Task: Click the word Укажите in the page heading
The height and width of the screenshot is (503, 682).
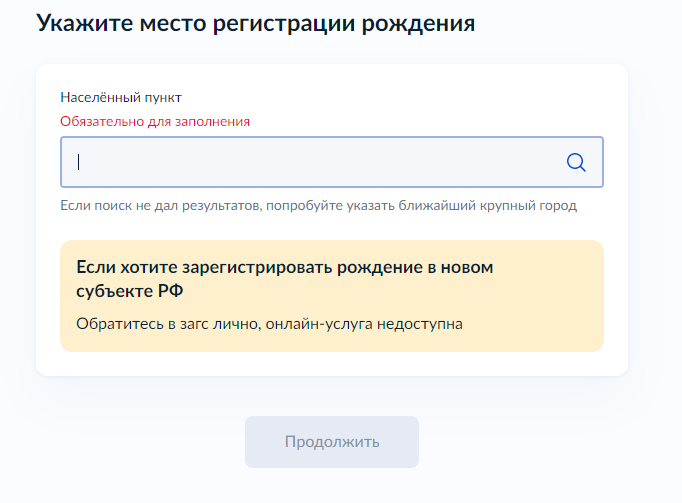Action: tap(80, 23)
